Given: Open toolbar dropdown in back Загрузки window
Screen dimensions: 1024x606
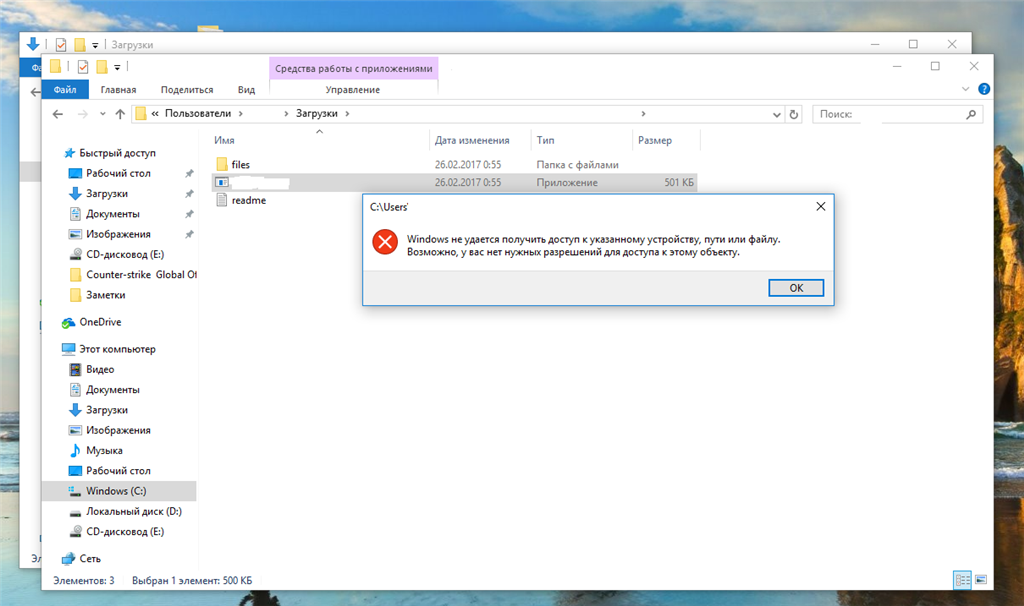Looking at the screenshot, I should [95, 45].
